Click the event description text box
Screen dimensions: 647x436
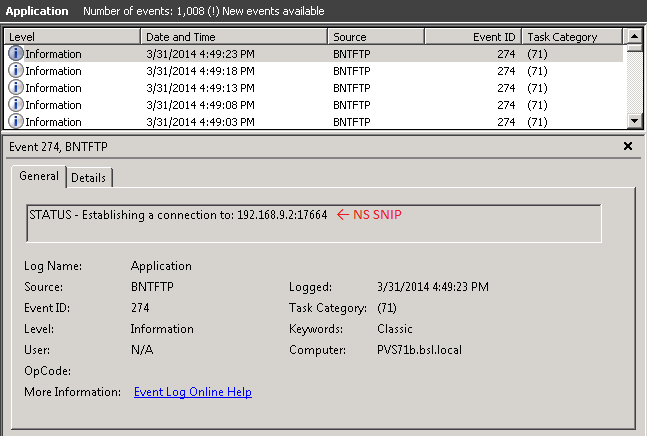pos(315,223)
